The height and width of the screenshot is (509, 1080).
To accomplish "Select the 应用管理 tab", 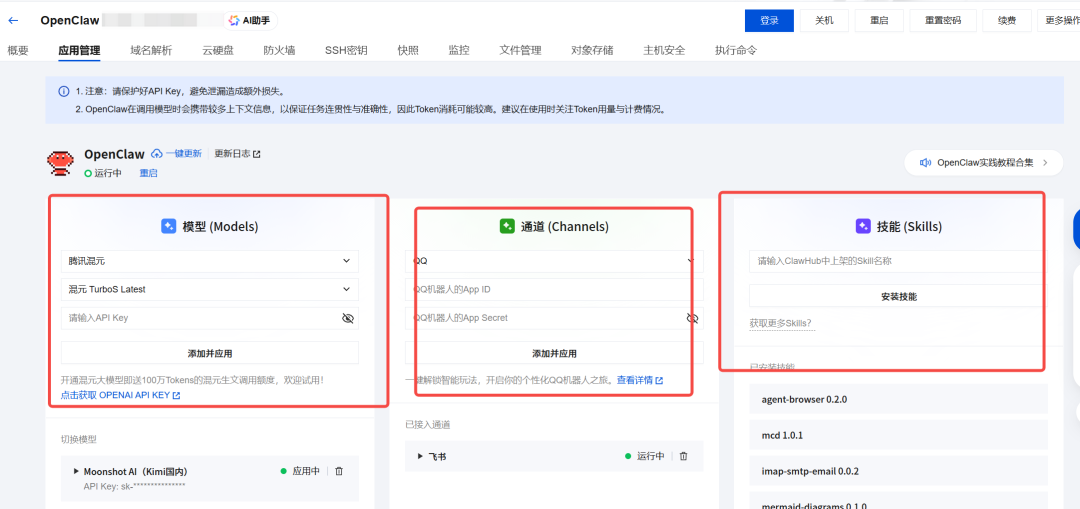I will pos(79,50).
